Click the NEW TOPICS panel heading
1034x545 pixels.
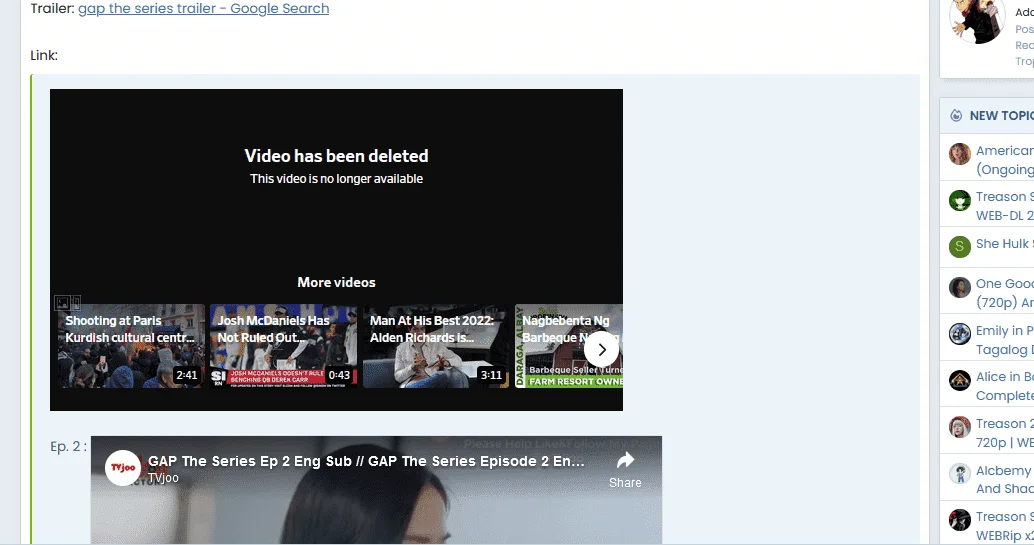point(1001,115)
